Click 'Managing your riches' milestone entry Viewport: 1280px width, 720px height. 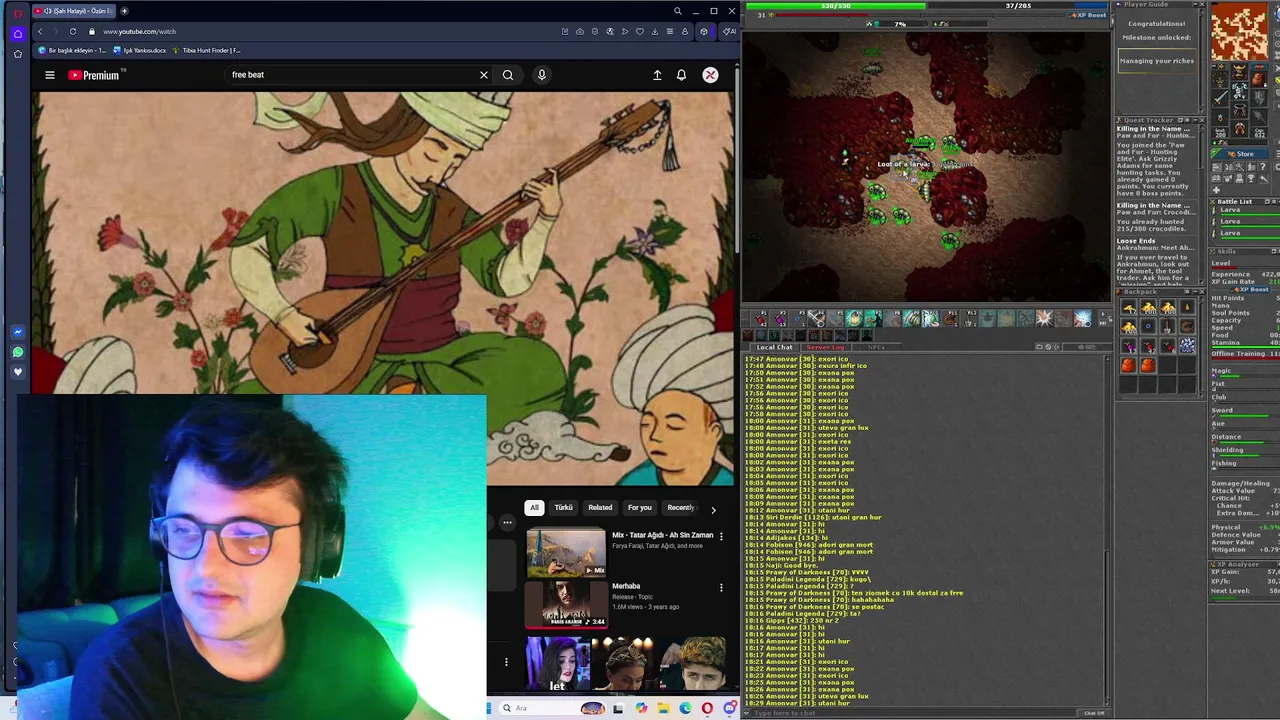1156,61
